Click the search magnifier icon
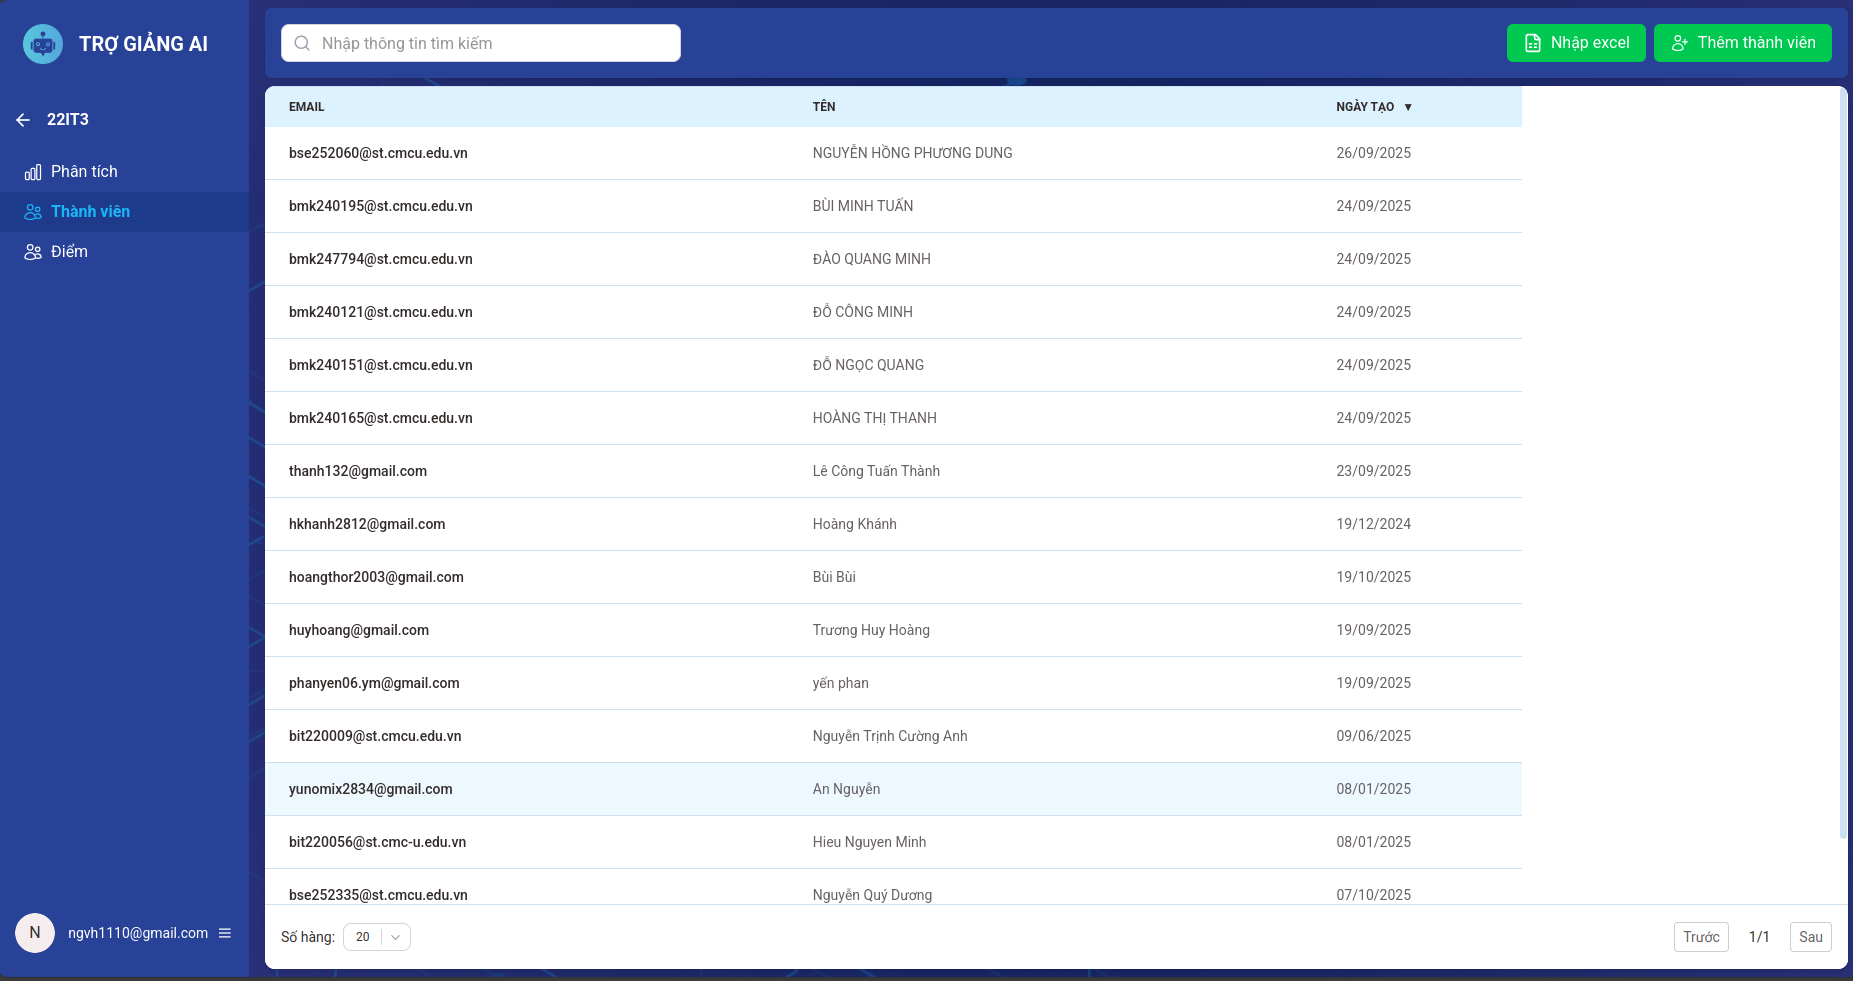 [x=302, y=43]
